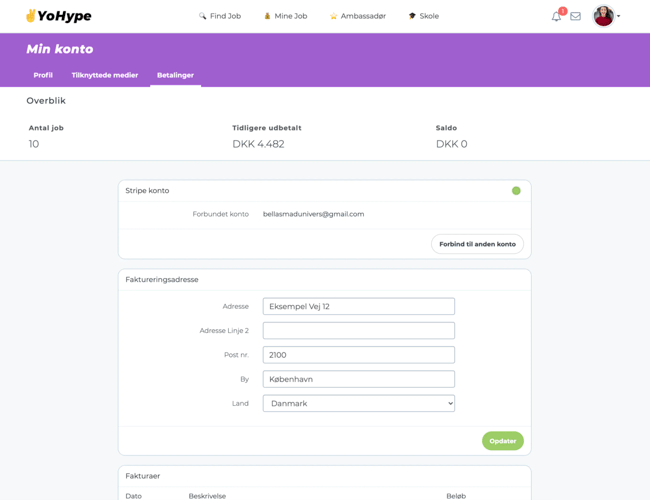This screenshot has height=500, width=650.
Task: Click the Min konto page title
Action: click(x=60, y=49)
